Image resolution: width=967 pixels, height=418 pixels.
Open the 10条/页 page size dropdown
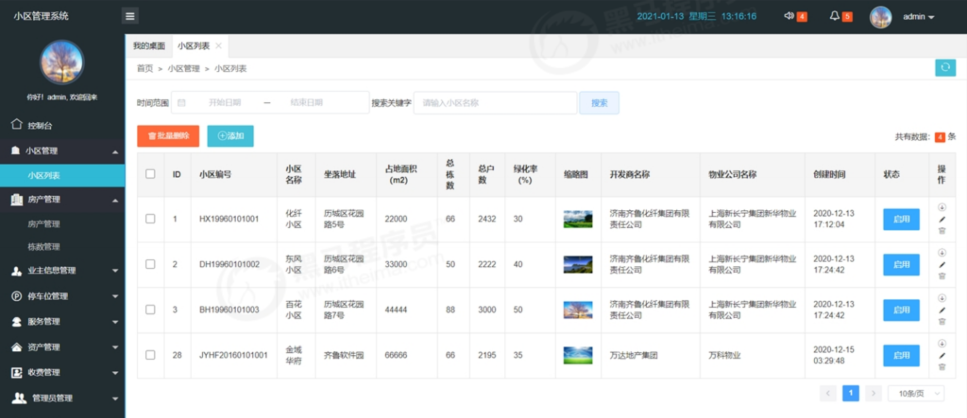click(916, 393)
